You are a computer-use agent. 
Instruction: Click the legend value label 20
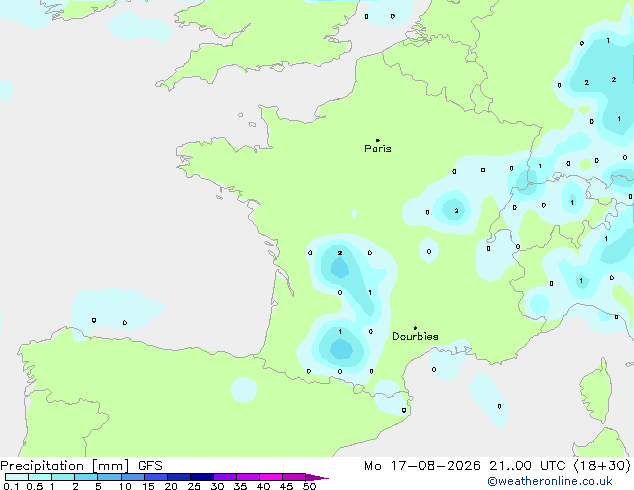tap(171, 486)
